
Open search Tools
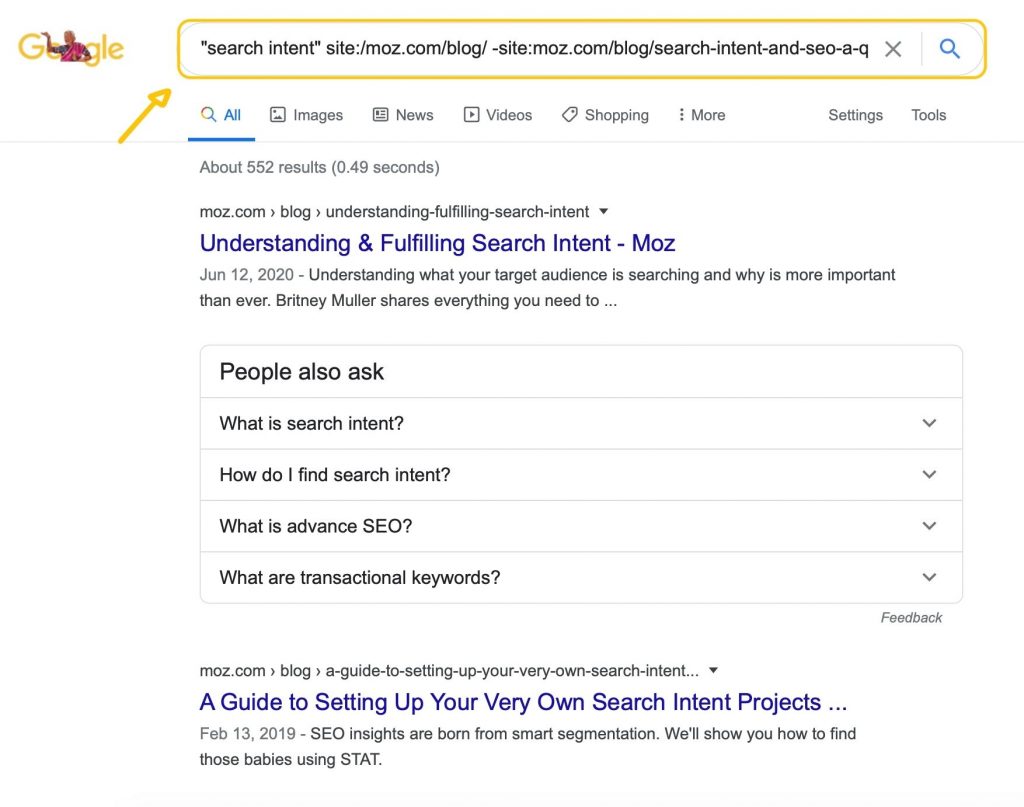coord(928,115)
